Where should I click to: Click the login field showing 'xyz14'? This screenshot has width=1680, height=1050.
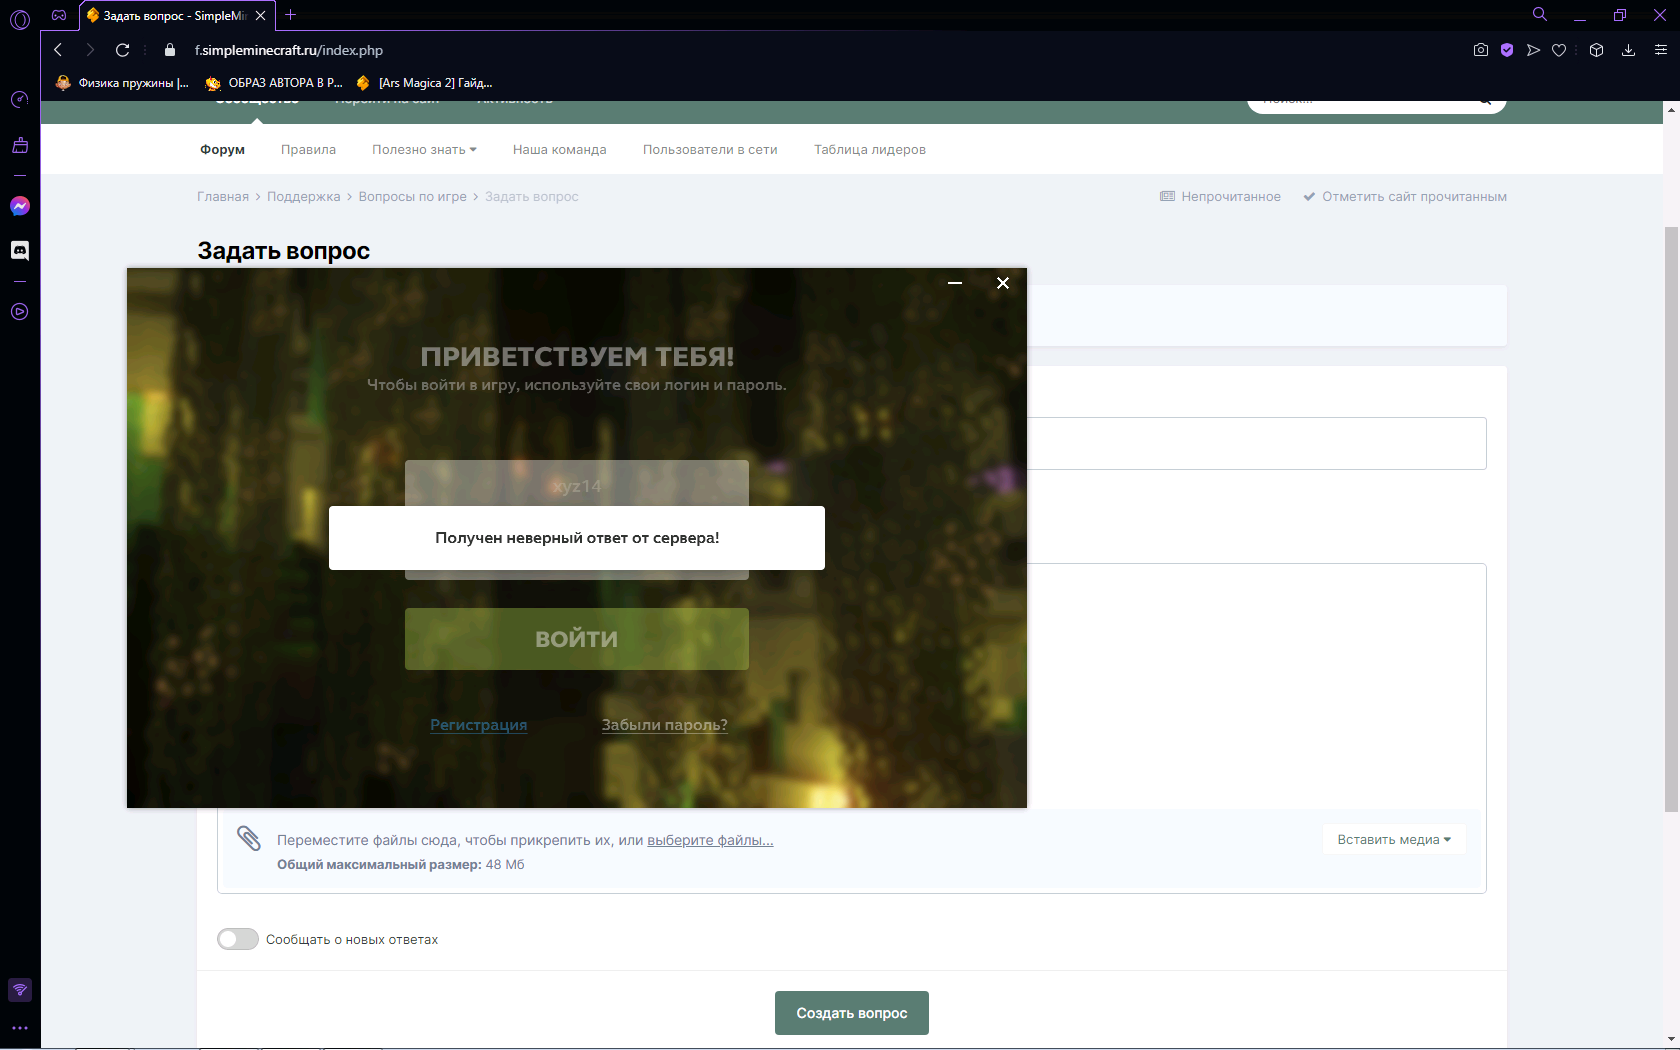577,485
